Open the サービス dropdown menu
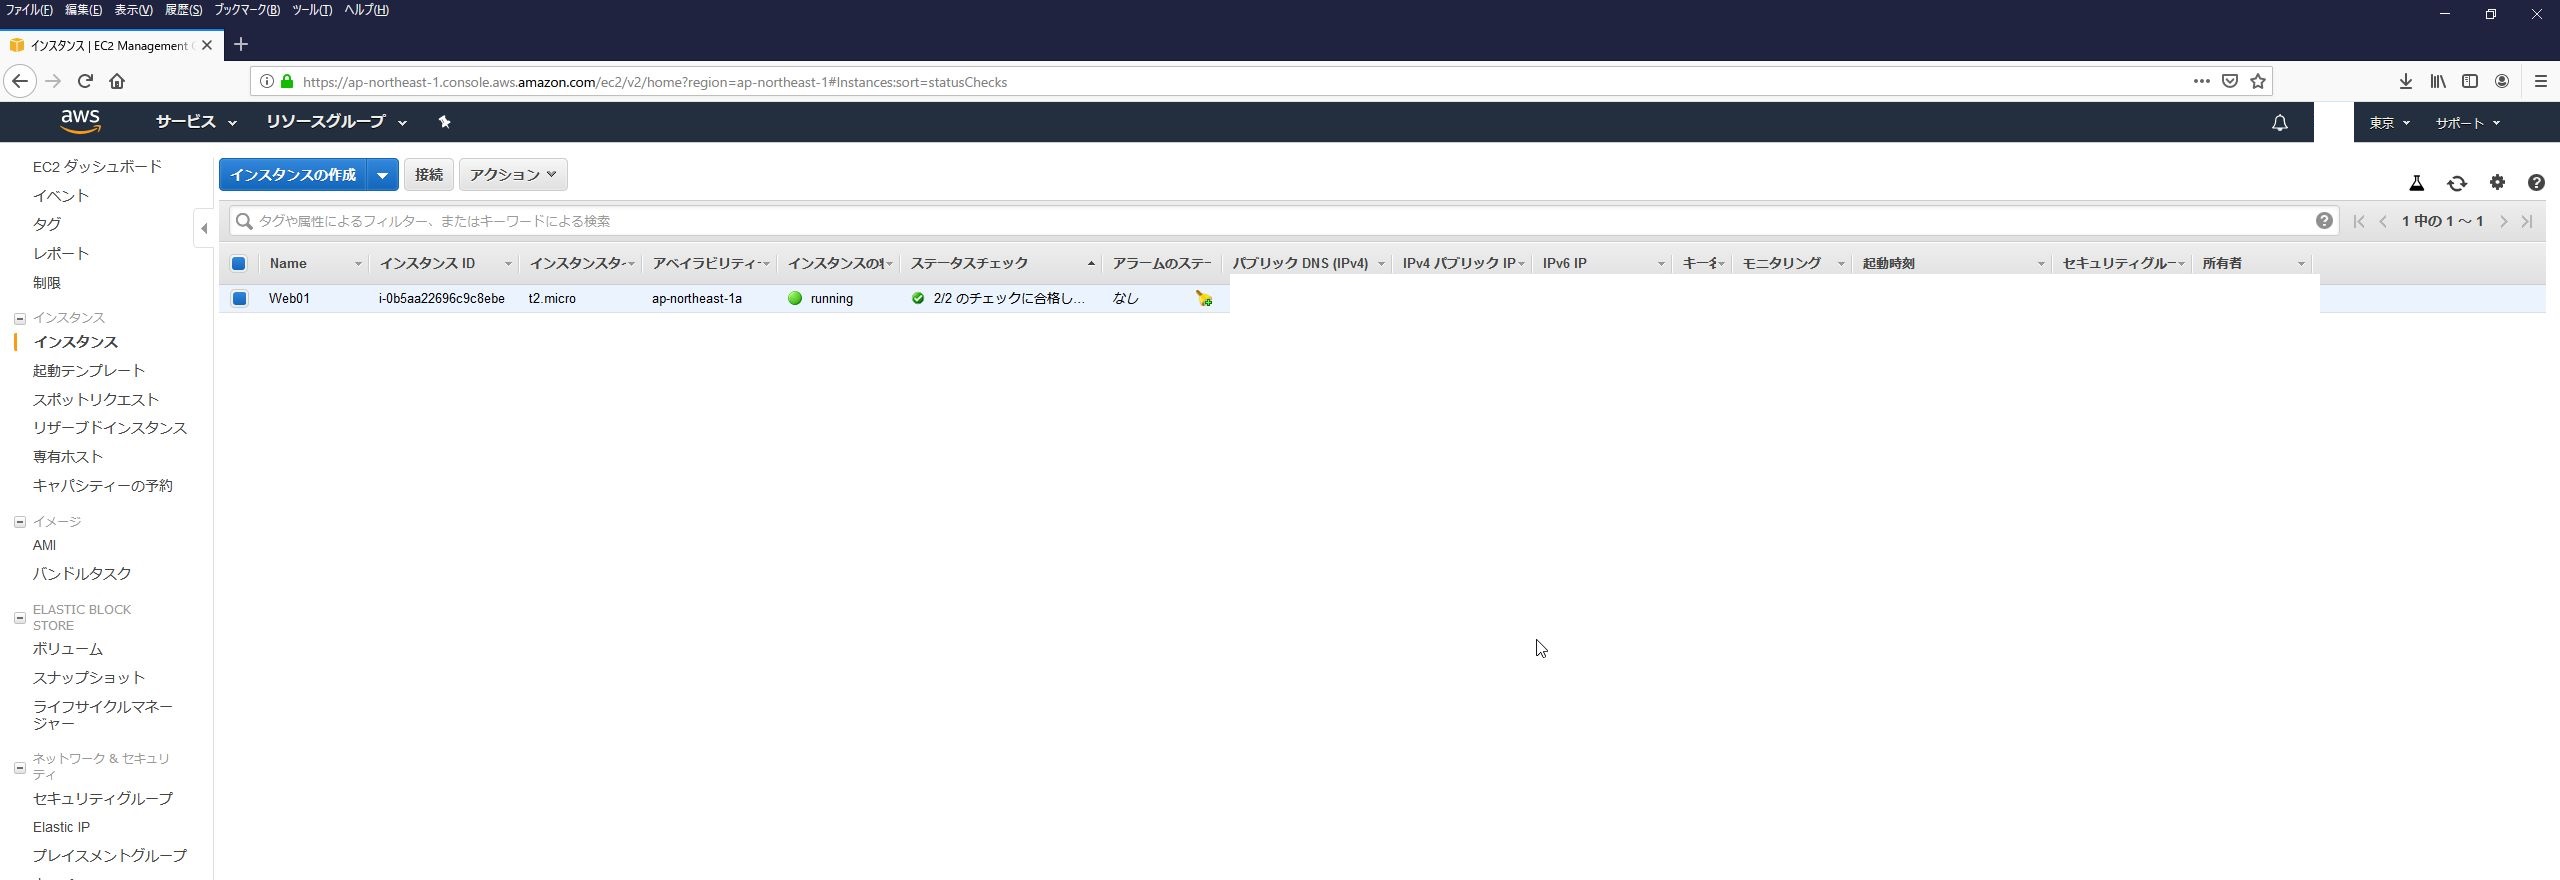Screen dimensions: 2560x880 point(196,122)
